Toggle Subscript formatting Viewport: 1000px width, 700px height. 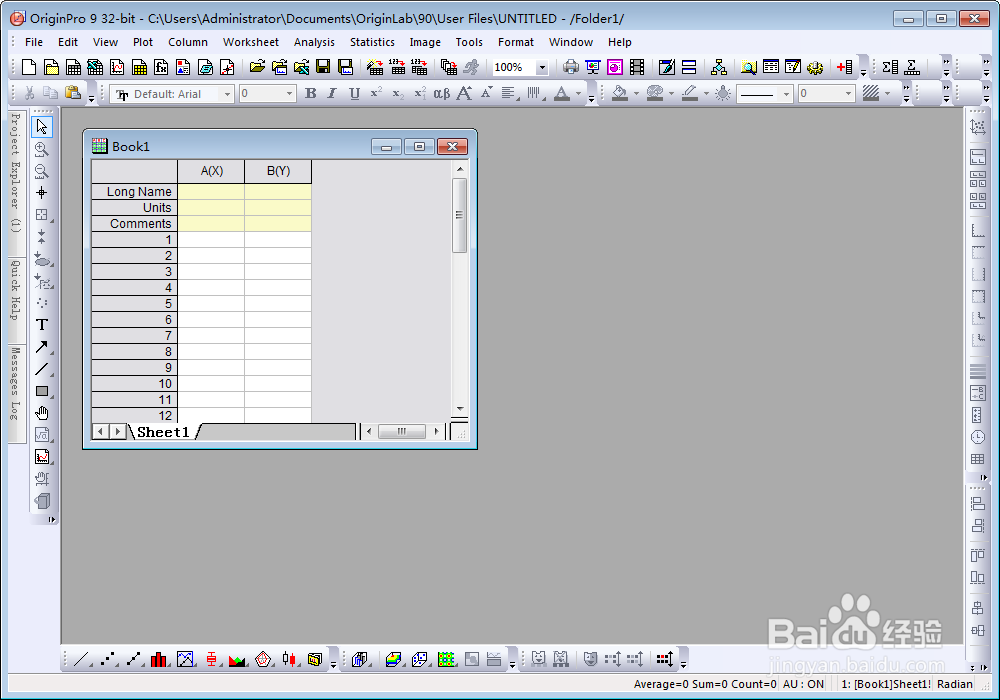coord(398,94)
